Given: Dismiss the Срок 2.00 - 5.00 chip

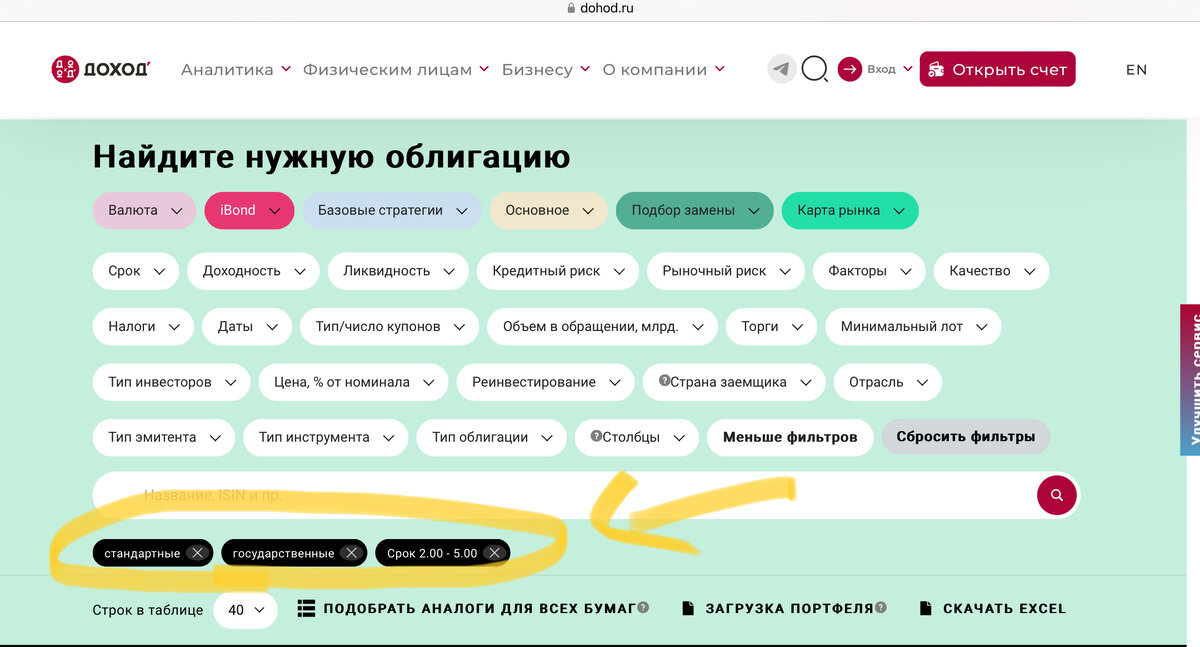Looking at the screenshot, I should (x=494, y=552).
